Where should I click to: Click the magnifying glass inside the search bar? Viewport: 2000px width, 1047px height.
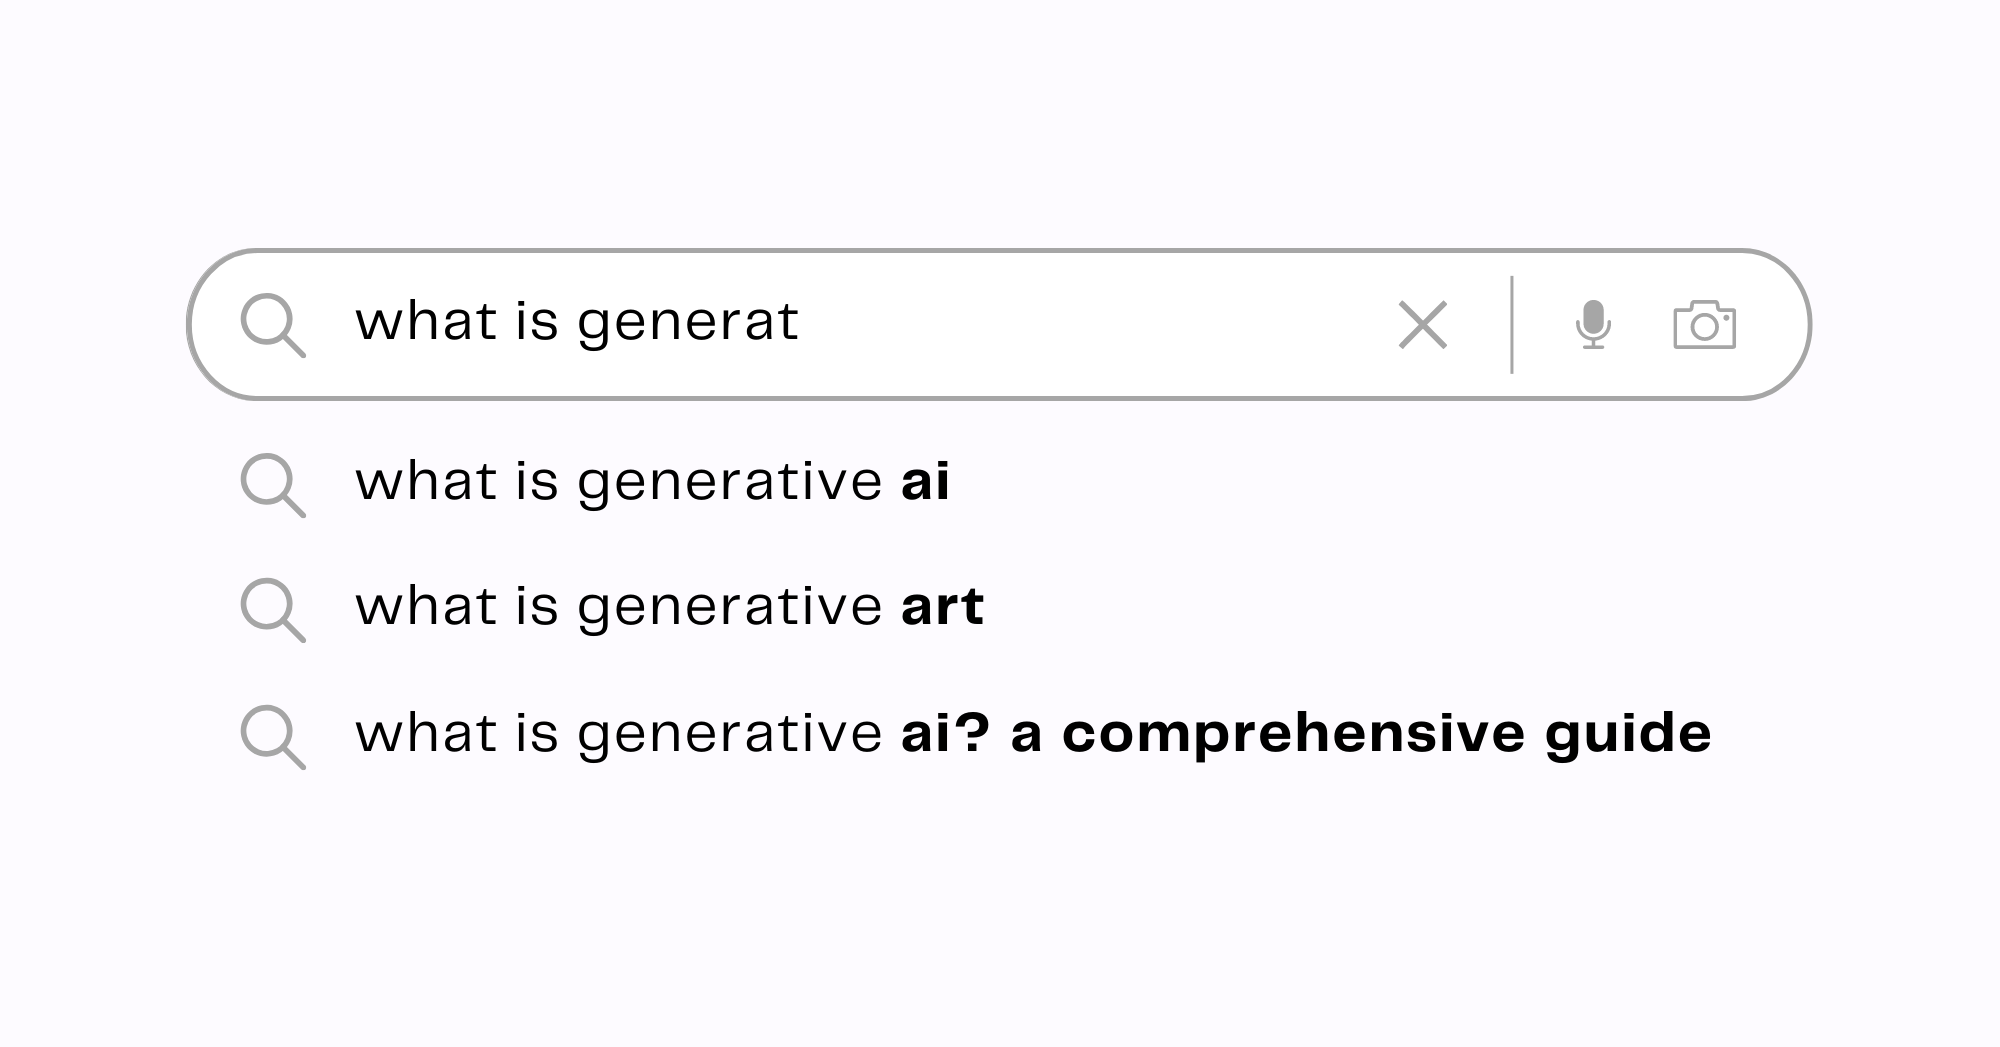coord(274,323)
